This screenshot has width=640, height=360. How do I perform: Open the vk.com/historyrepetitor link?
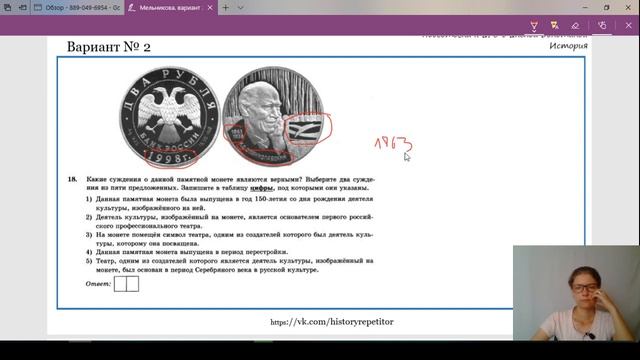332,322
